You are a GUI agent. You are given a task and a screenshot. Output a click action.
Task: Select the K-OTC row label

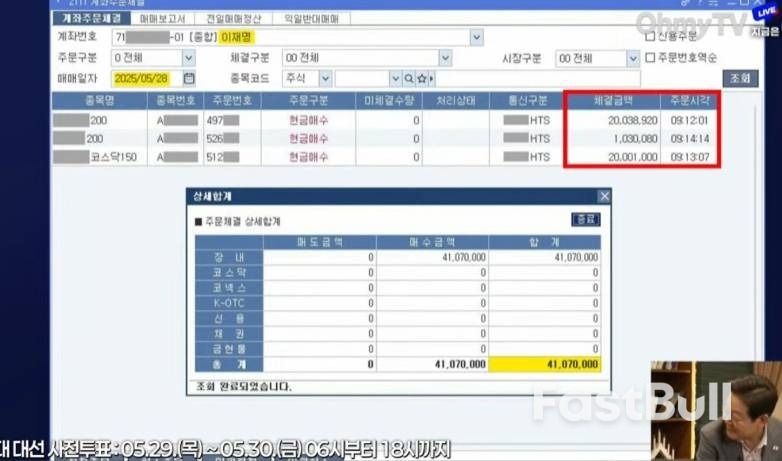pos(229,303)
